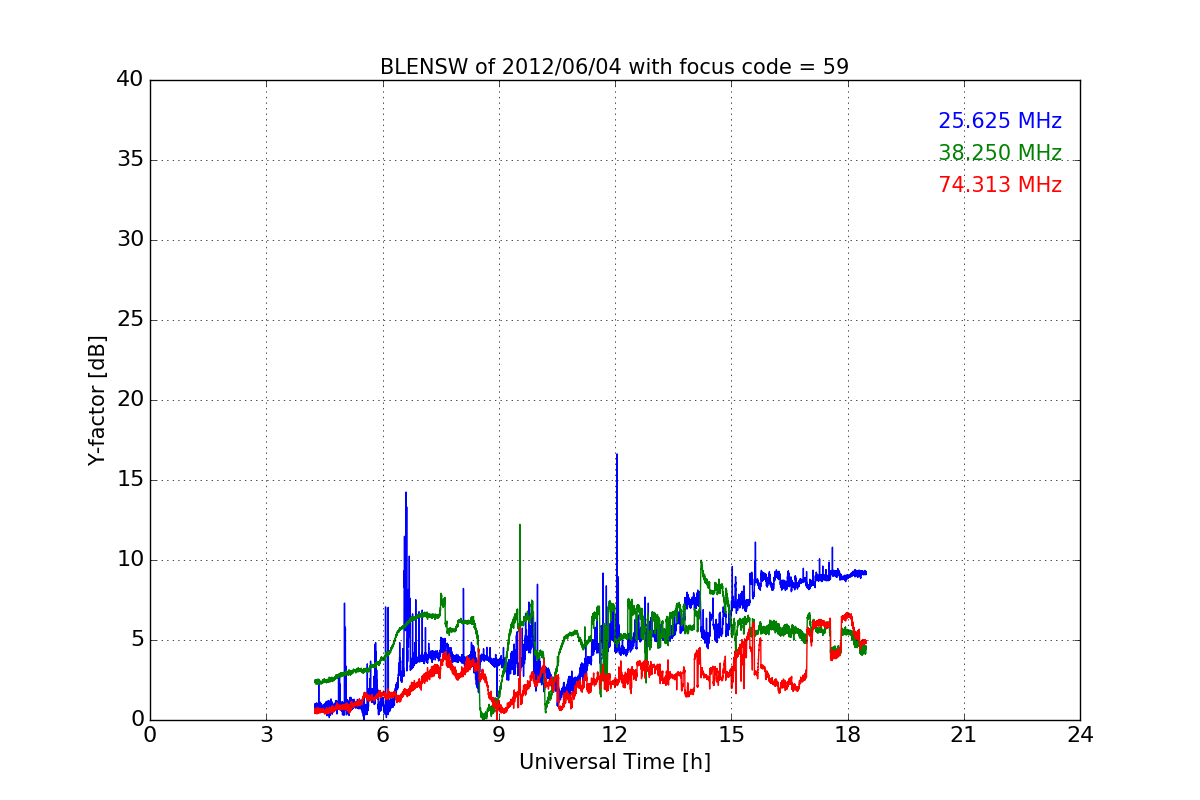Screen dimensions: 1200x800
Task: Click the y-axis tick label 40
Action: 130,80
